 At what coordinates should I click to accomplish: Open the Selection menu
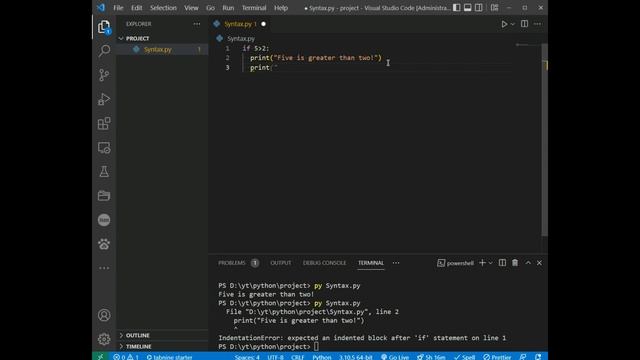click(x=163, y=8)
